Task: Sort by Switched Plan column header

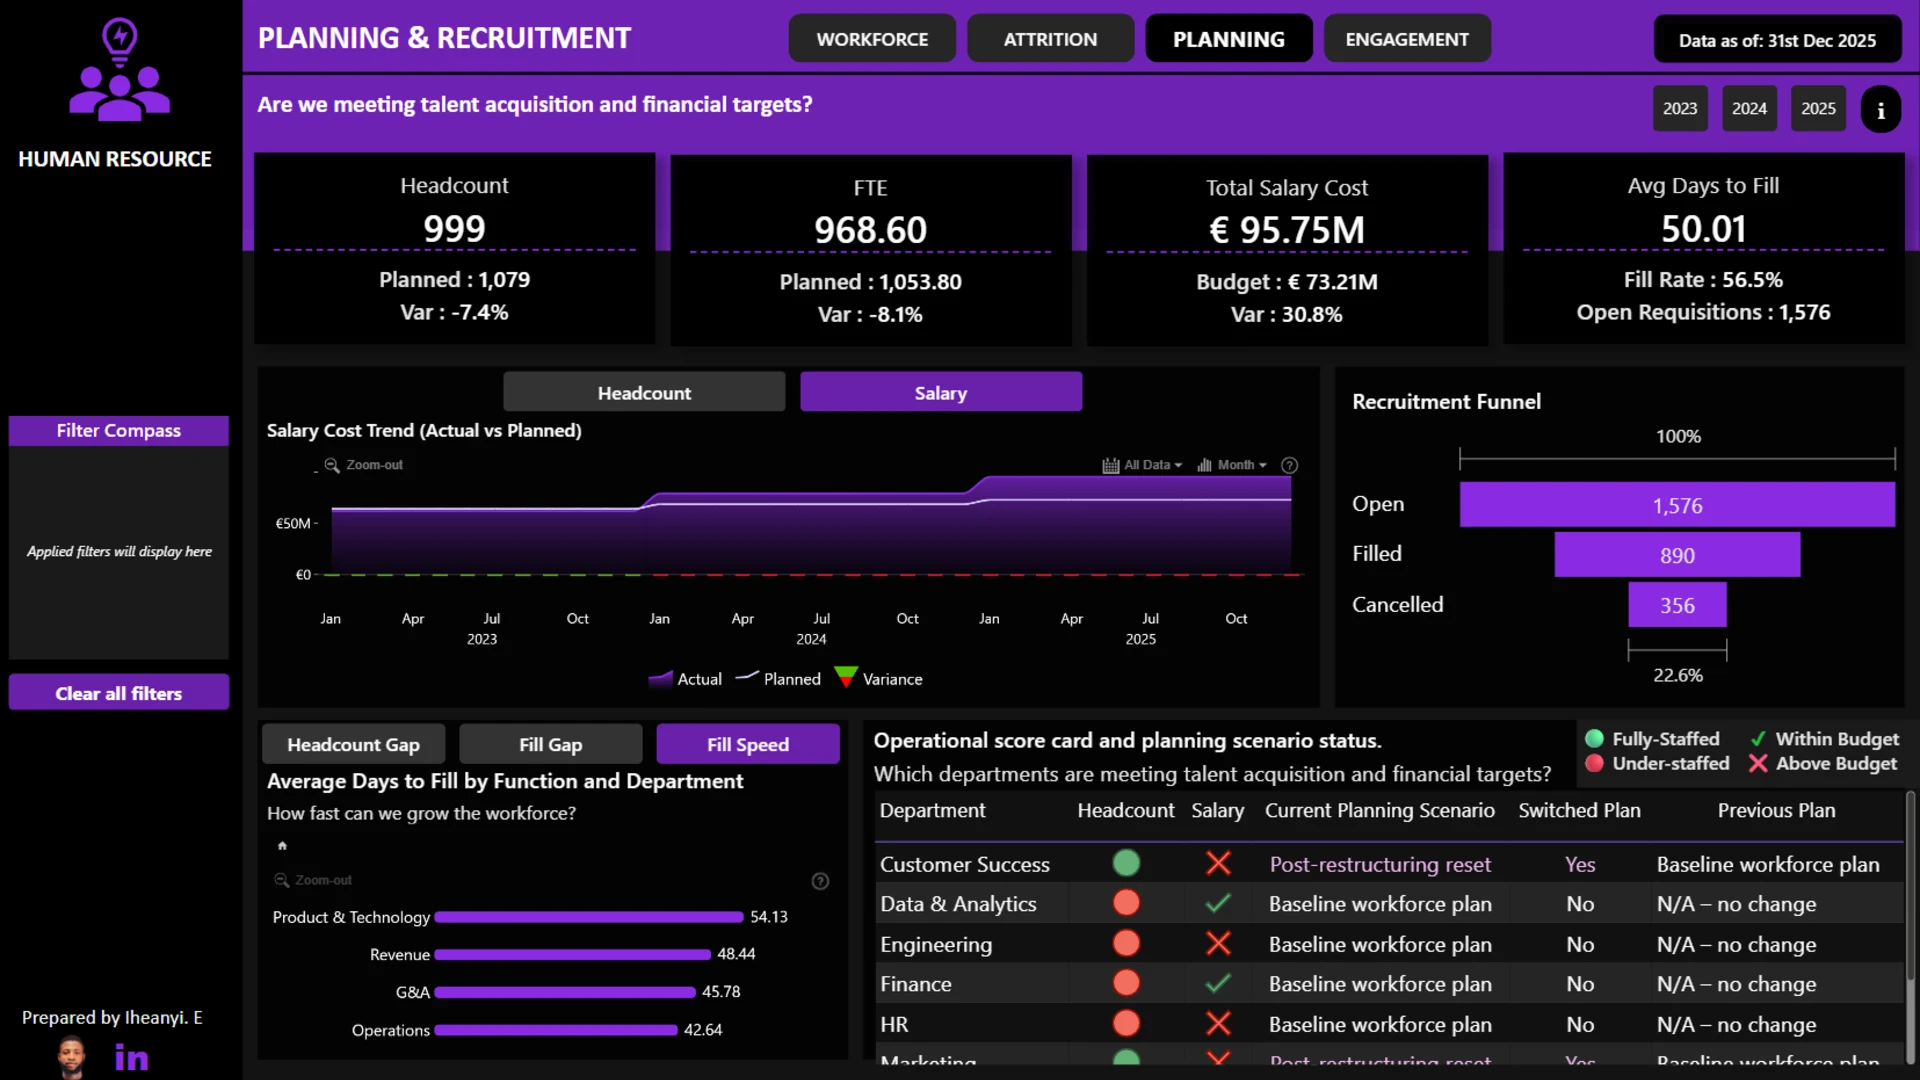Action: click(1579, 810)
